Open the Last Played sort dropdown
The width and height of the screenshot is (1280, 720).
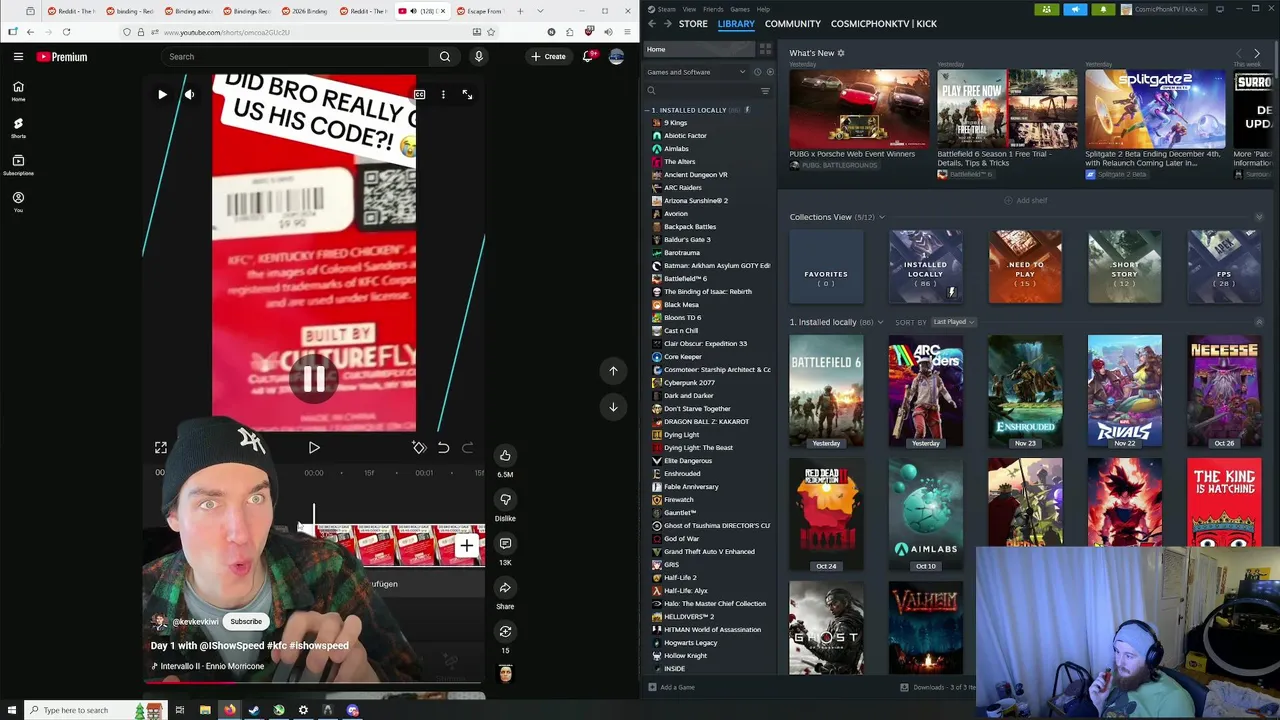point(953,322)
